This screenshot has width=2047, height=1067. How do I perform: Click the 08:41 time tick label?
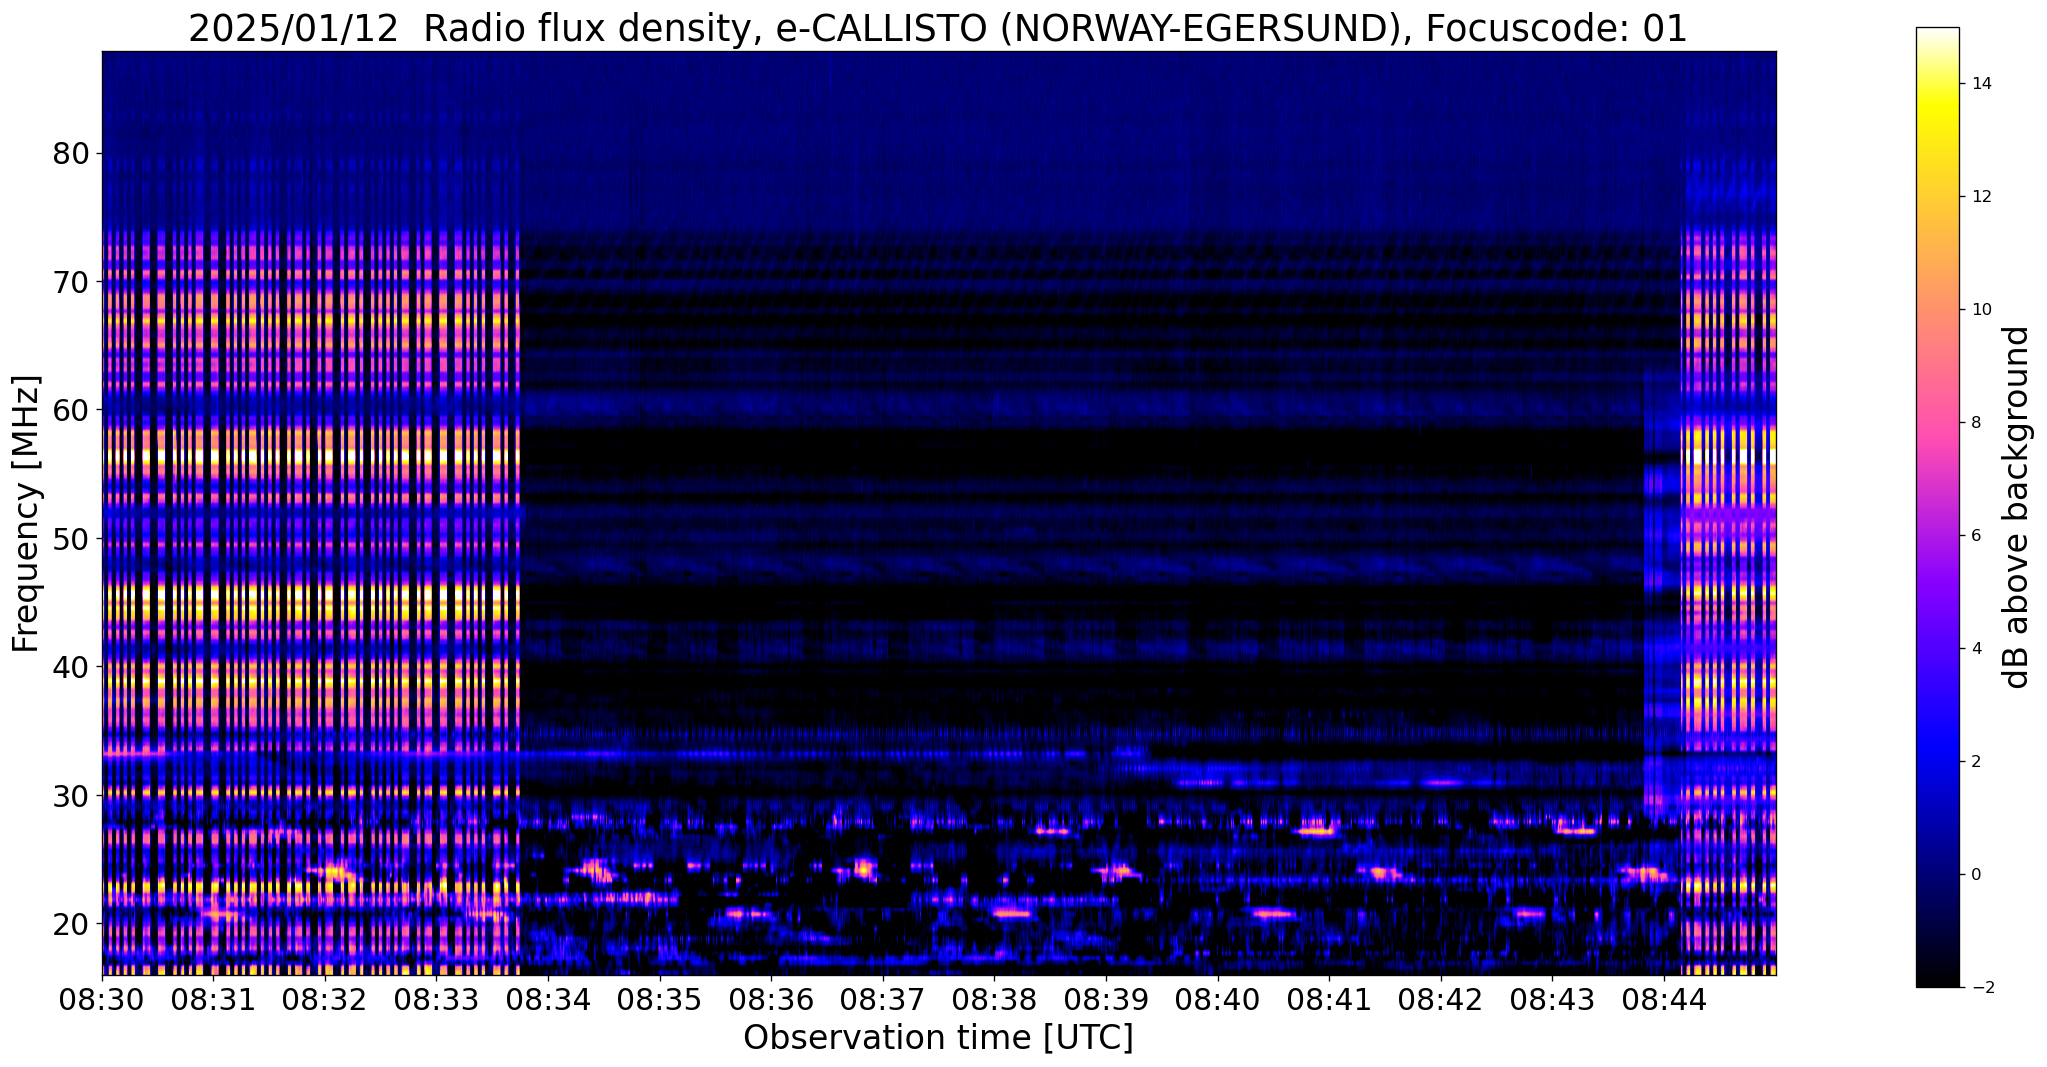1329,999
